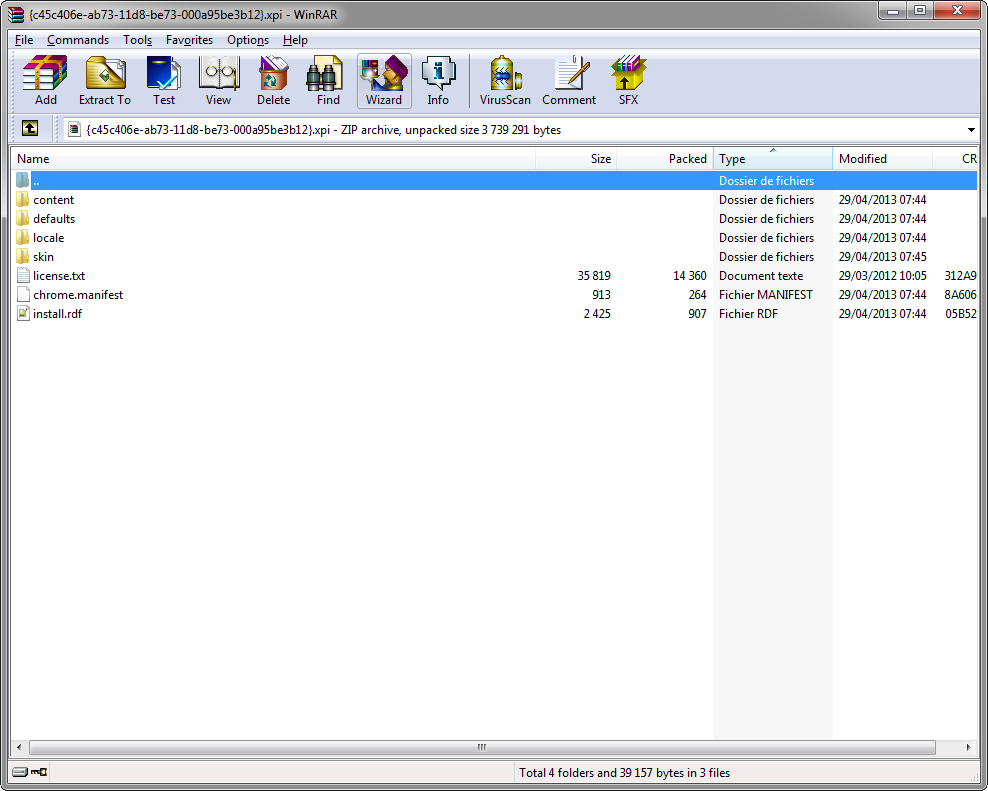Image resolution: width=988 pixels, height=791 pixels.
Task: Sort by Packed column header
Action: [665, 159]
